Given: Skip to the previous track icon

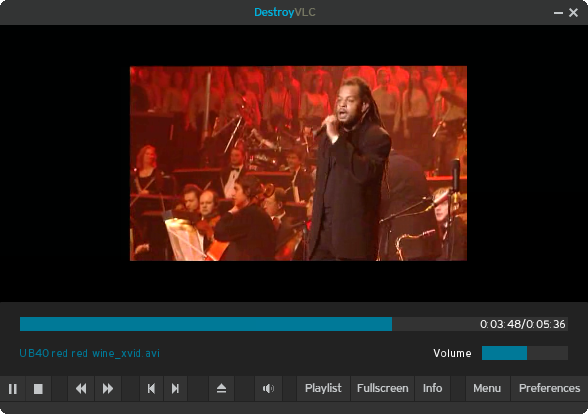Looking at the screenshot, I should pyautogui.click(x=152, y=388).
